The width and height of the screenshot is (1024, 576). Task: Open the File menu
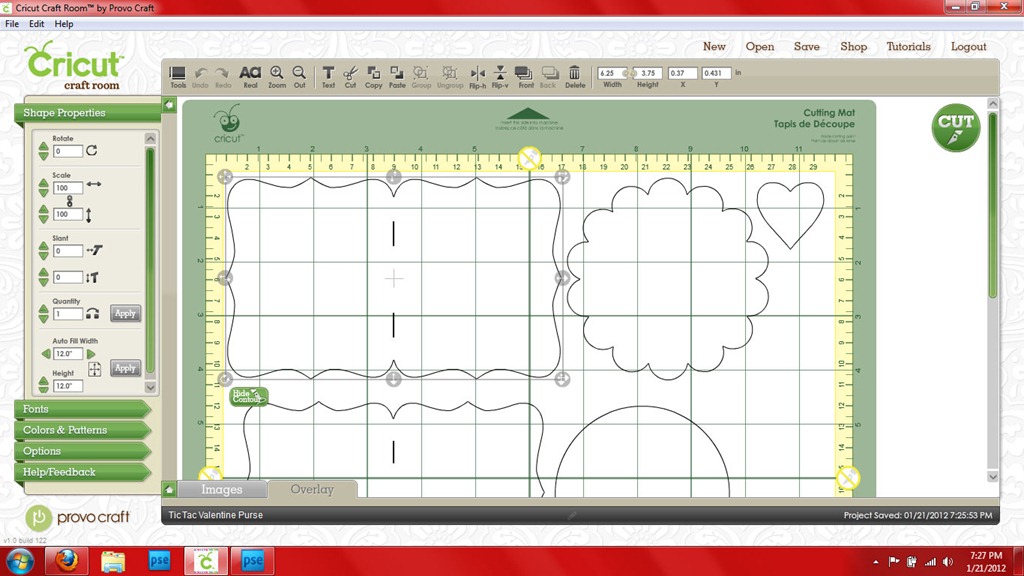(12, 24)
